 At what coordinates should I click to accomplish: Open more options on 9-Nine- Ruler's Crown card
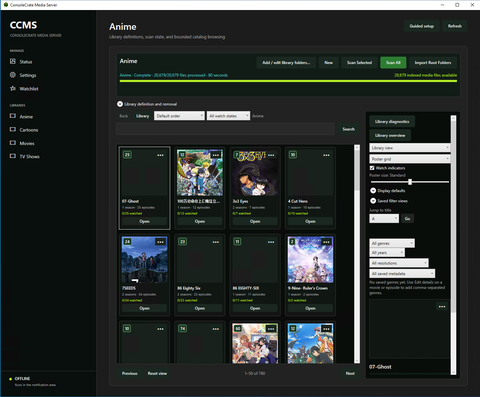(326, 242)
